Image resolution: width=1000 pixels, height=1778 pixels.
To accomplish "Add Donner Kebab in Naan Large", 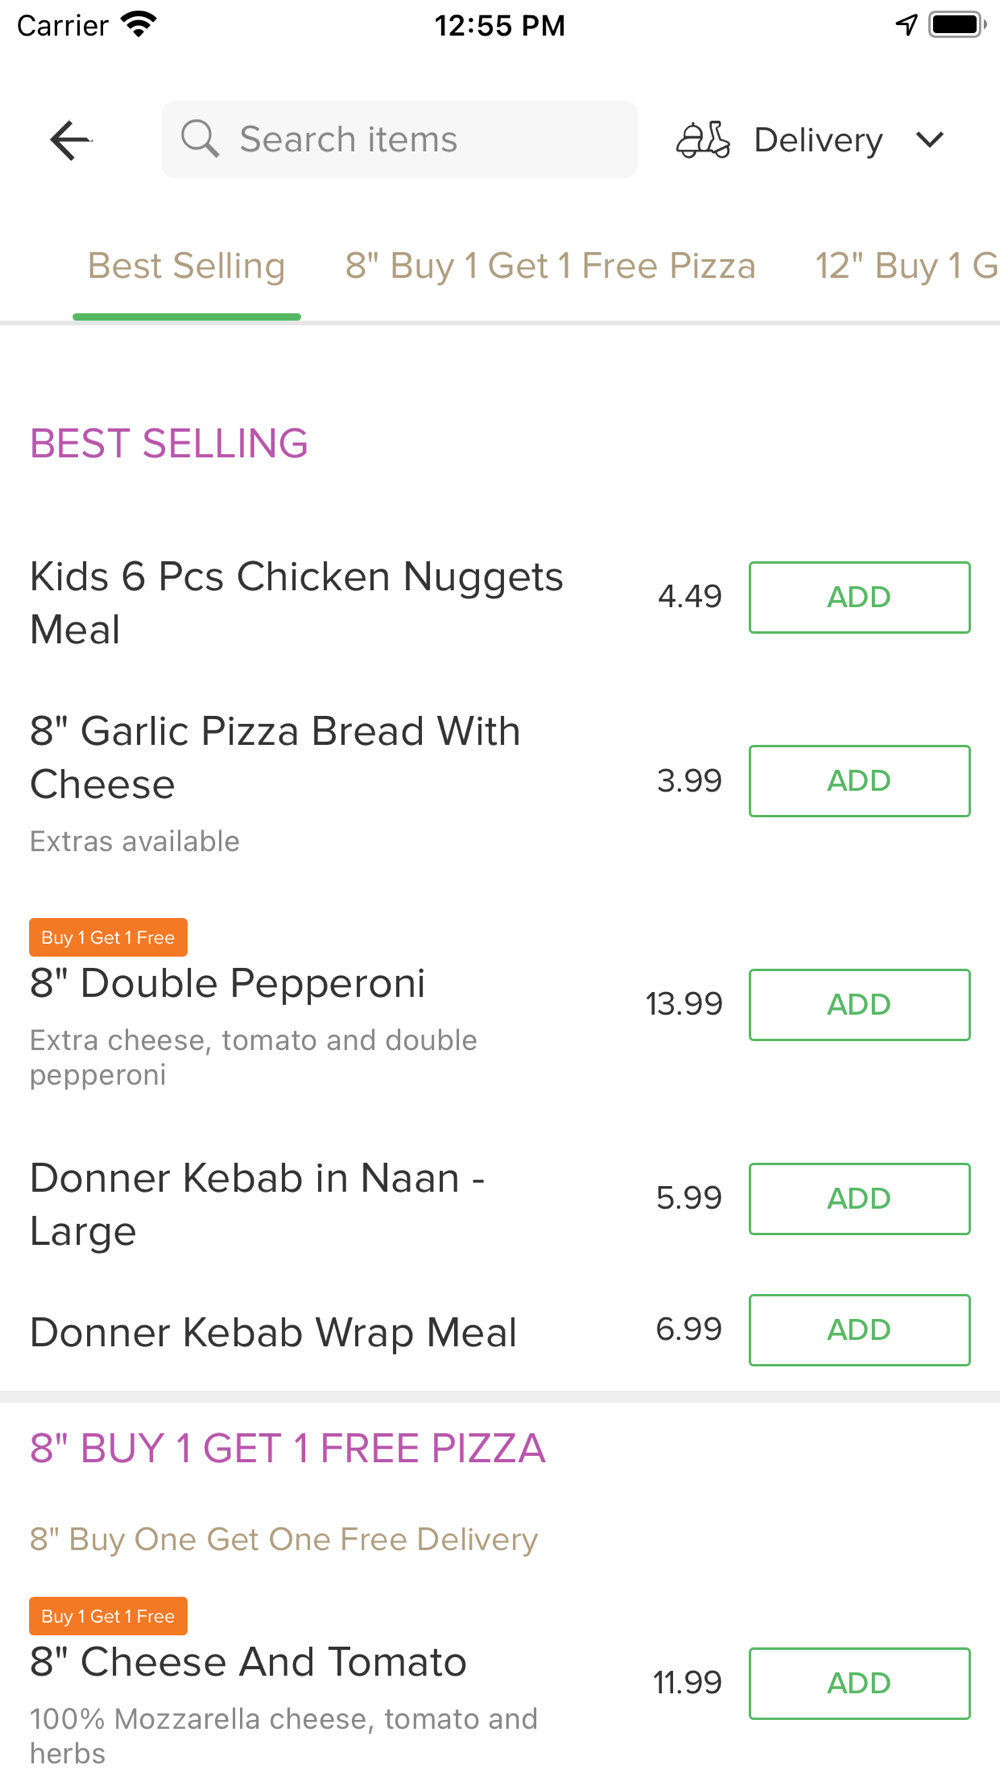I will [859, 1198].
